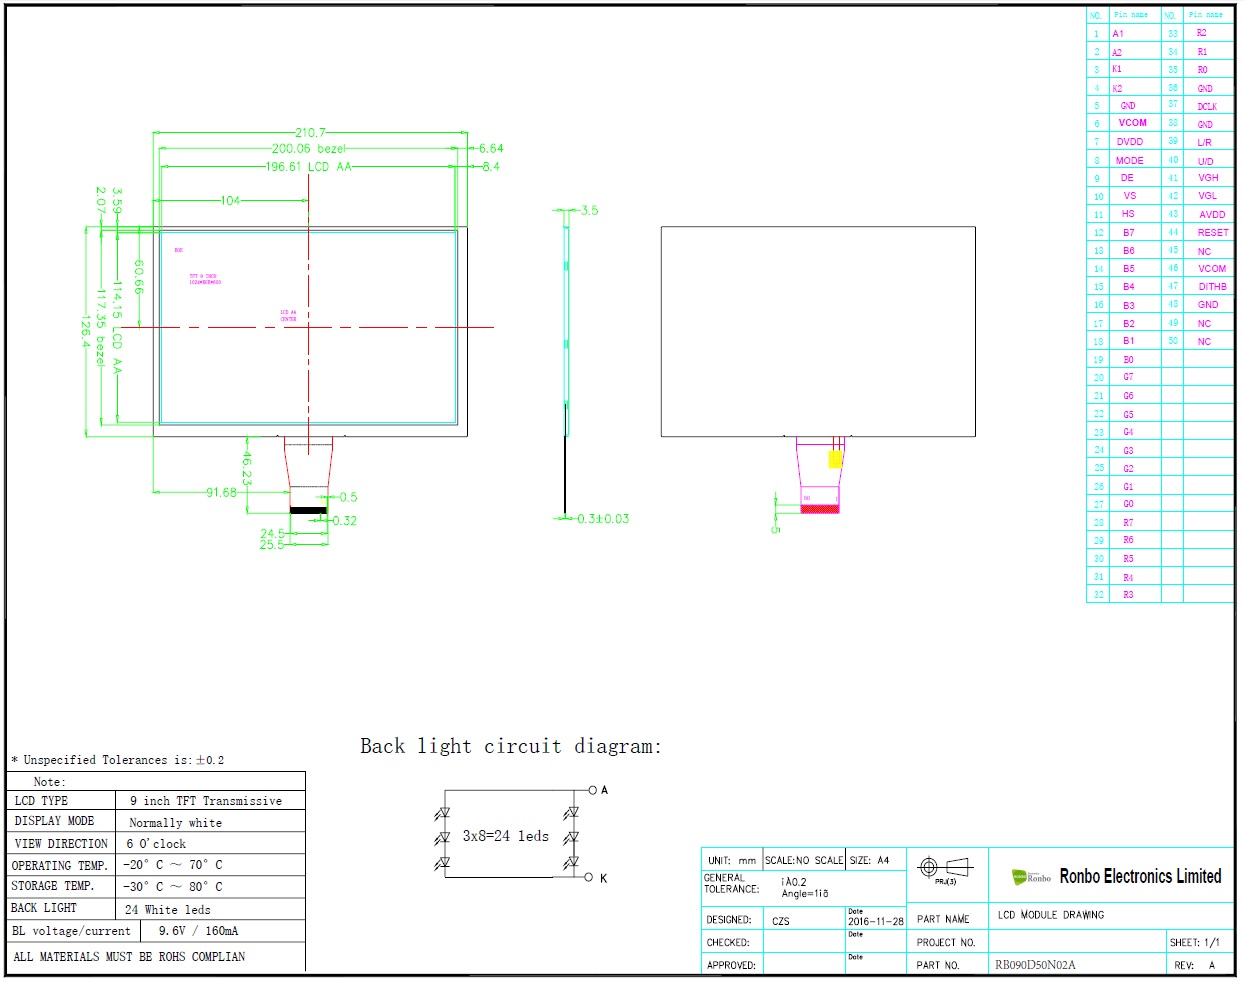This screenshot has width=1244, height=983.
Task: Click the 'Ronbo Electronics Limited' company name
Action: tap(1140, 877)
